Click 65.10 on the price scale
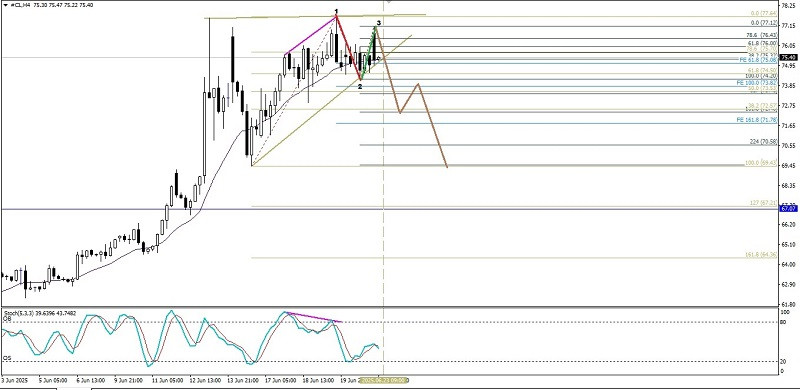 click(x=789, y=245)
